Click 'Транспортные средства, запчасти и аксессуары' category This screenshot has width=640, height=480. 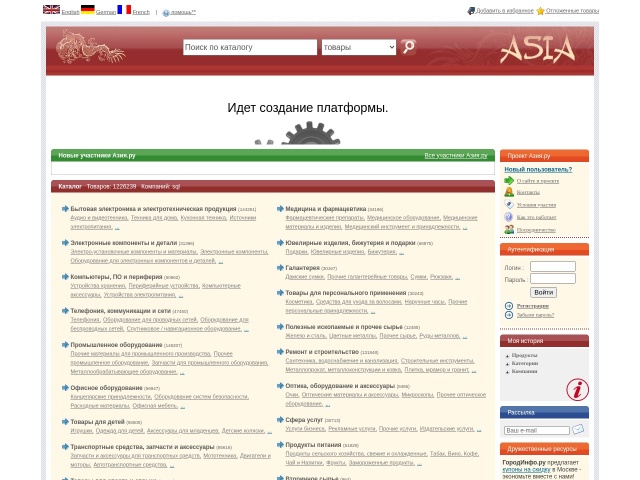(x=142, y=447)
